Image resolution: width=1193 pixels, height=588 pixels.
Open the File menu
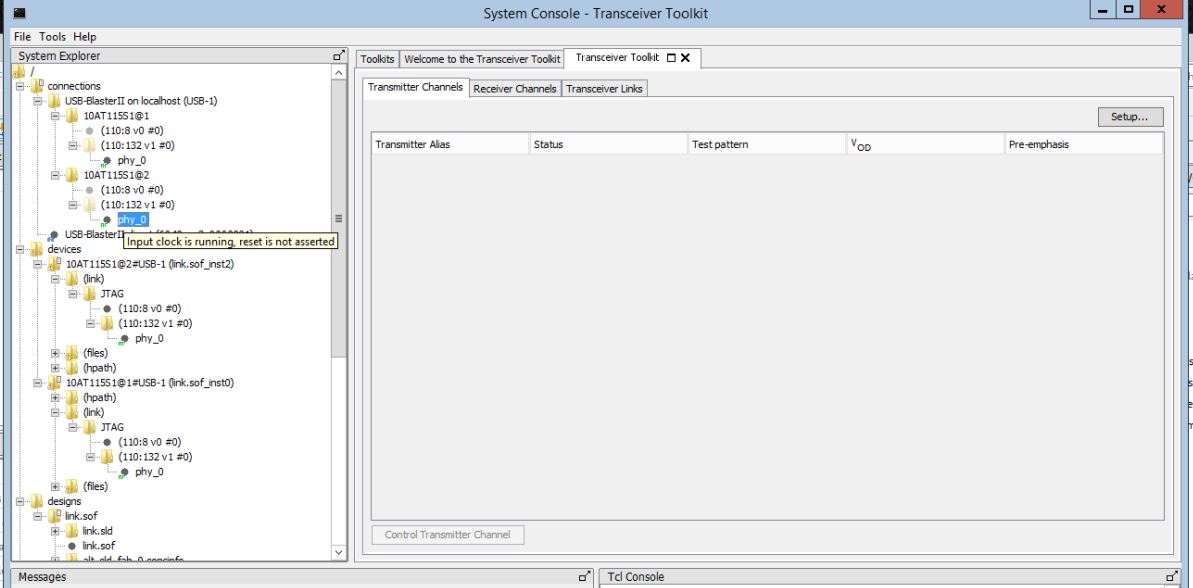(x=22, y=37)
